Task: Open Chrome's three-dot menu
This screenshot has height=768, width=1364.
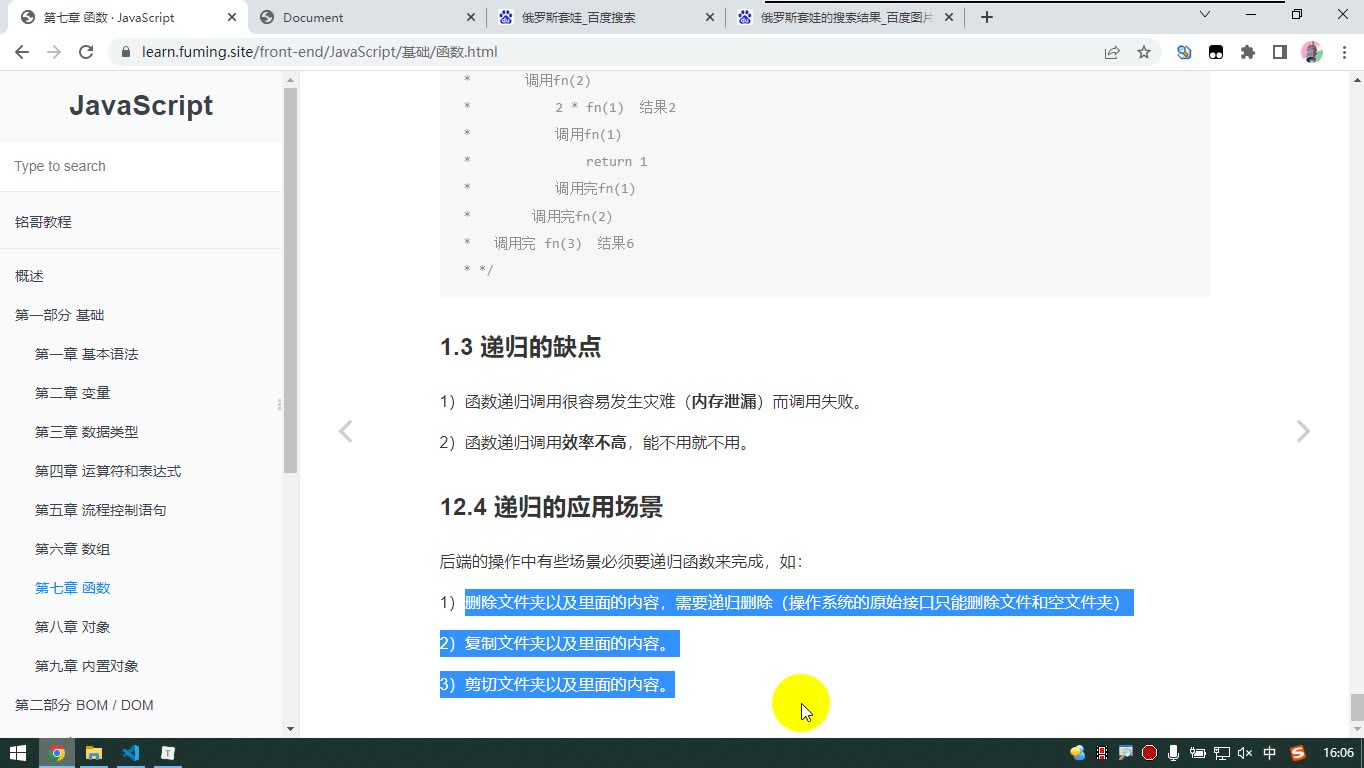Action: pyautogui.click(x=1343, y=52)
